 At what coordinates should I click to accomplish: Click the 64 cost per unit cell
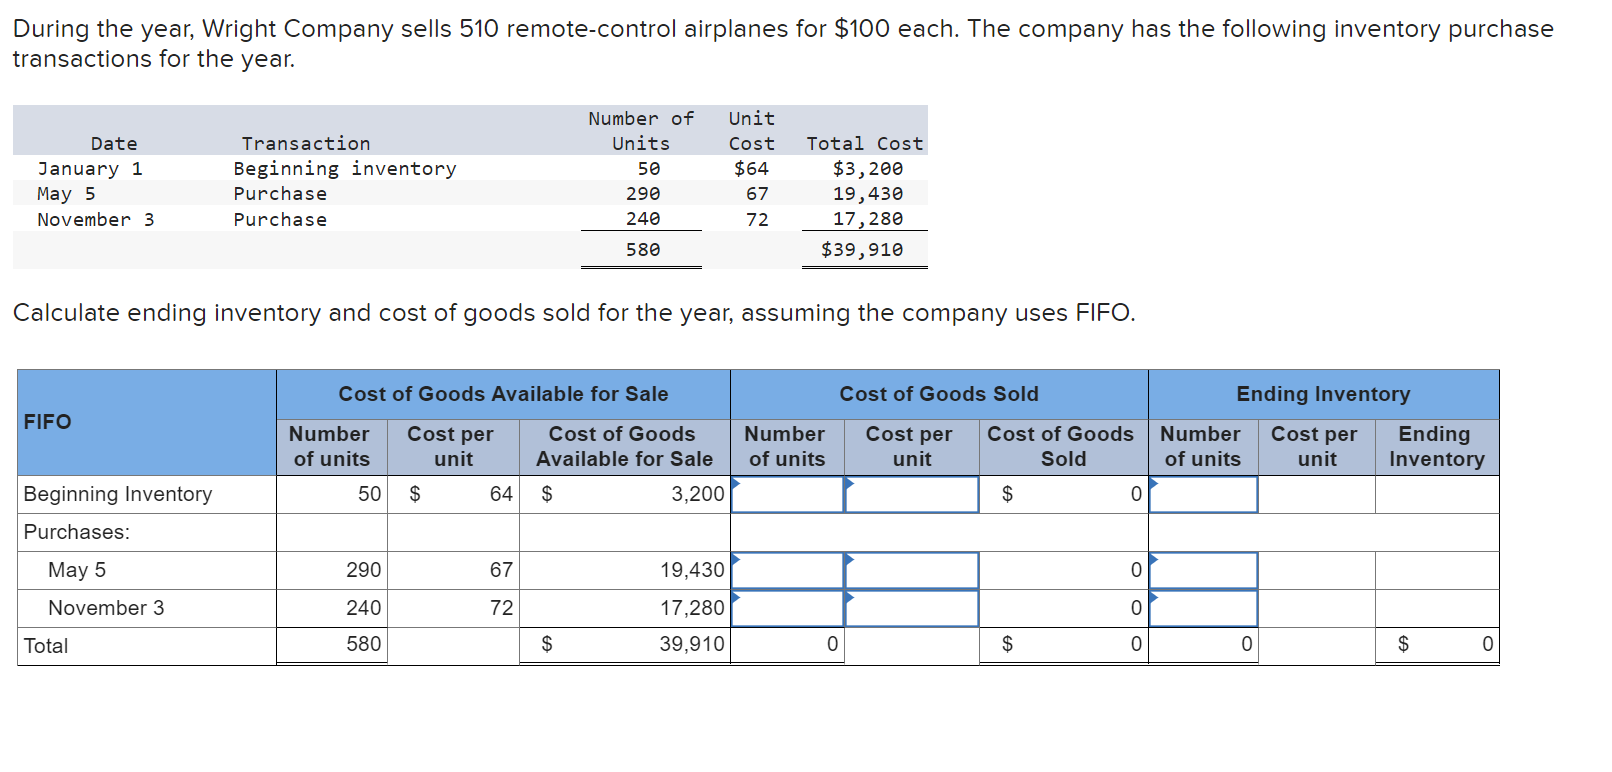pyautogui.click(x=453, y=494)
